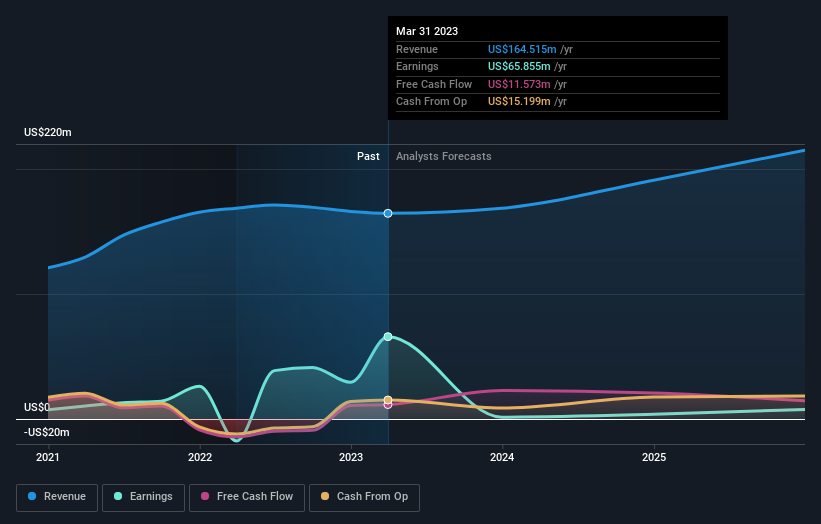821x524 pixels.
Task: Toggle the Revenue series in the legend
Action: tap(56, 496)
